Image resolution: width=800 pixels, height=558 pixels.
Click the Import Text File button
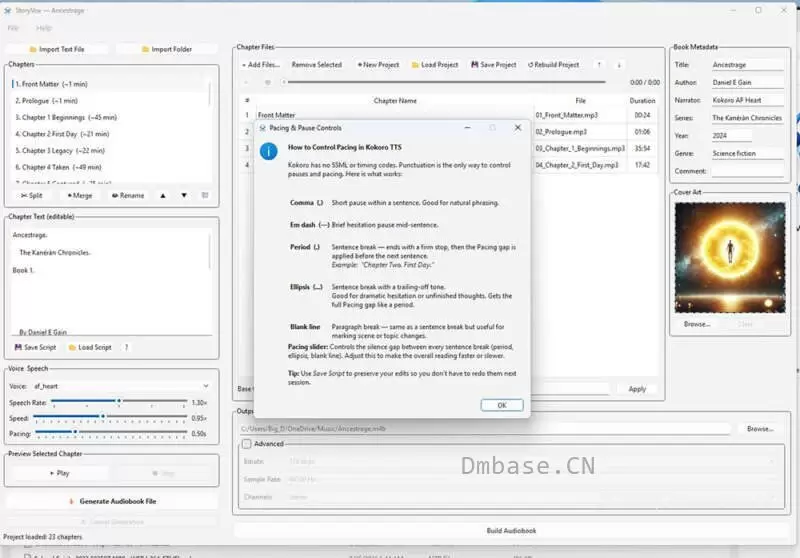tap(57, 49)
